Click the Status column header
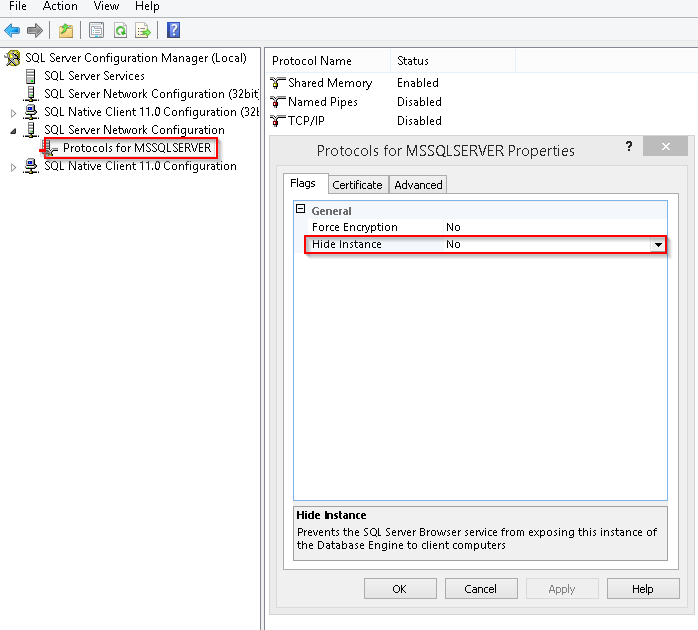Image resolution: width=698 pixels, height=630 pixels. click(453, 61)
